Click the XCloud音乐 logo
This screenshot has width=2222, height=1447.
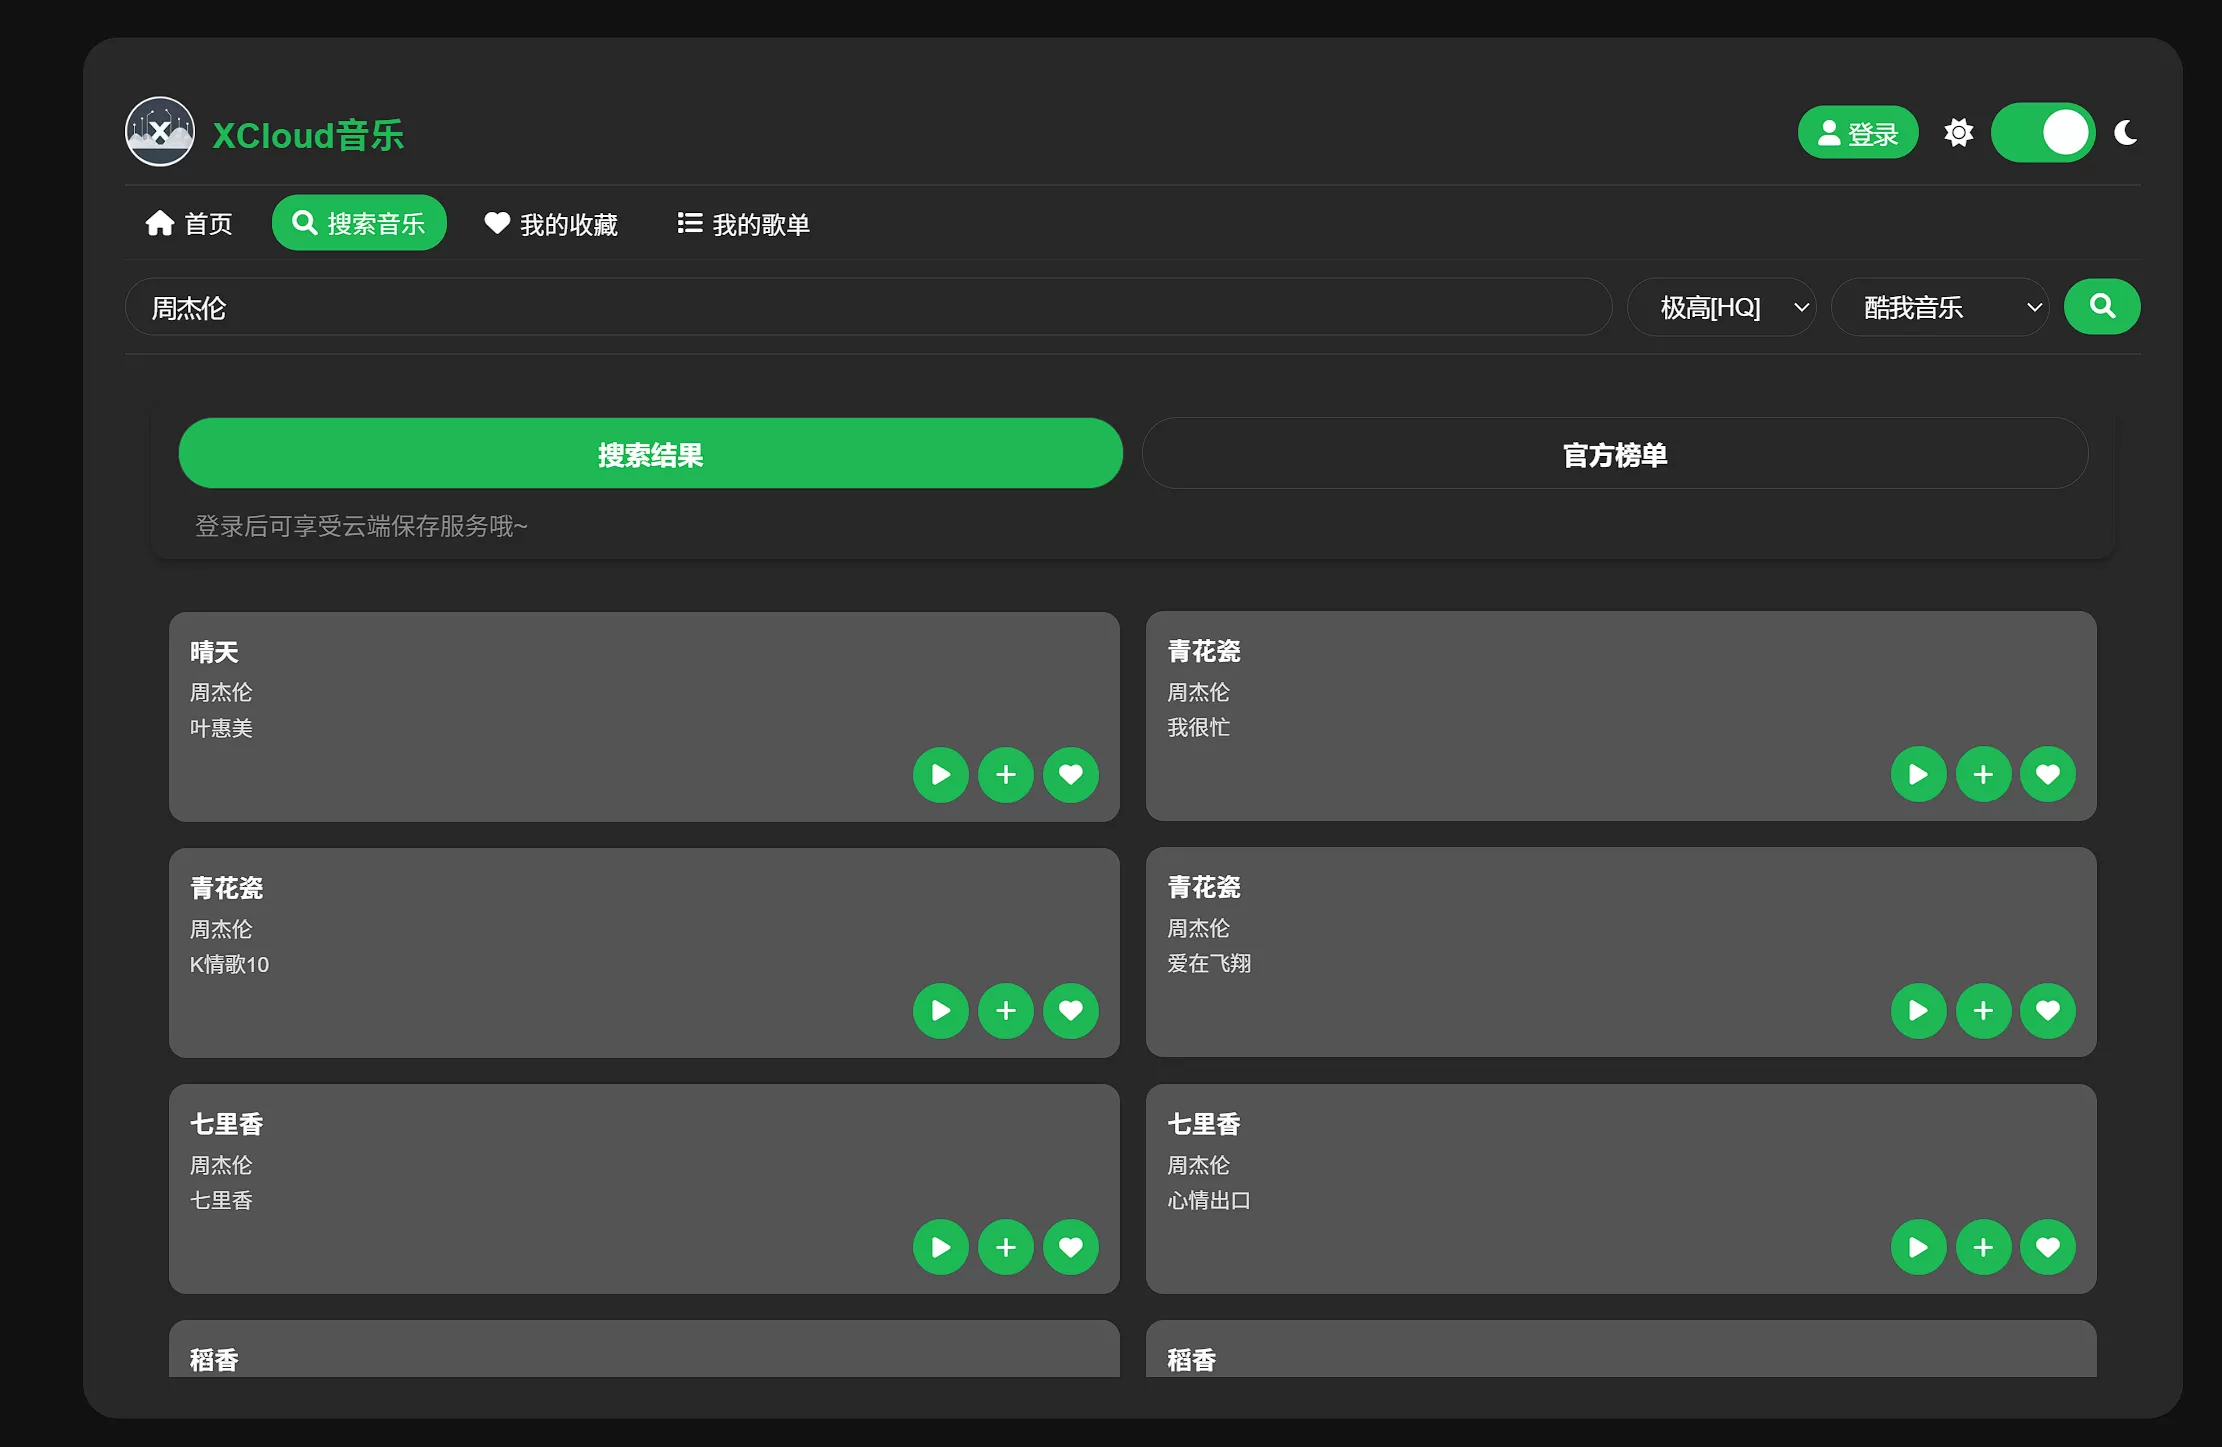(x=266, y=131)
